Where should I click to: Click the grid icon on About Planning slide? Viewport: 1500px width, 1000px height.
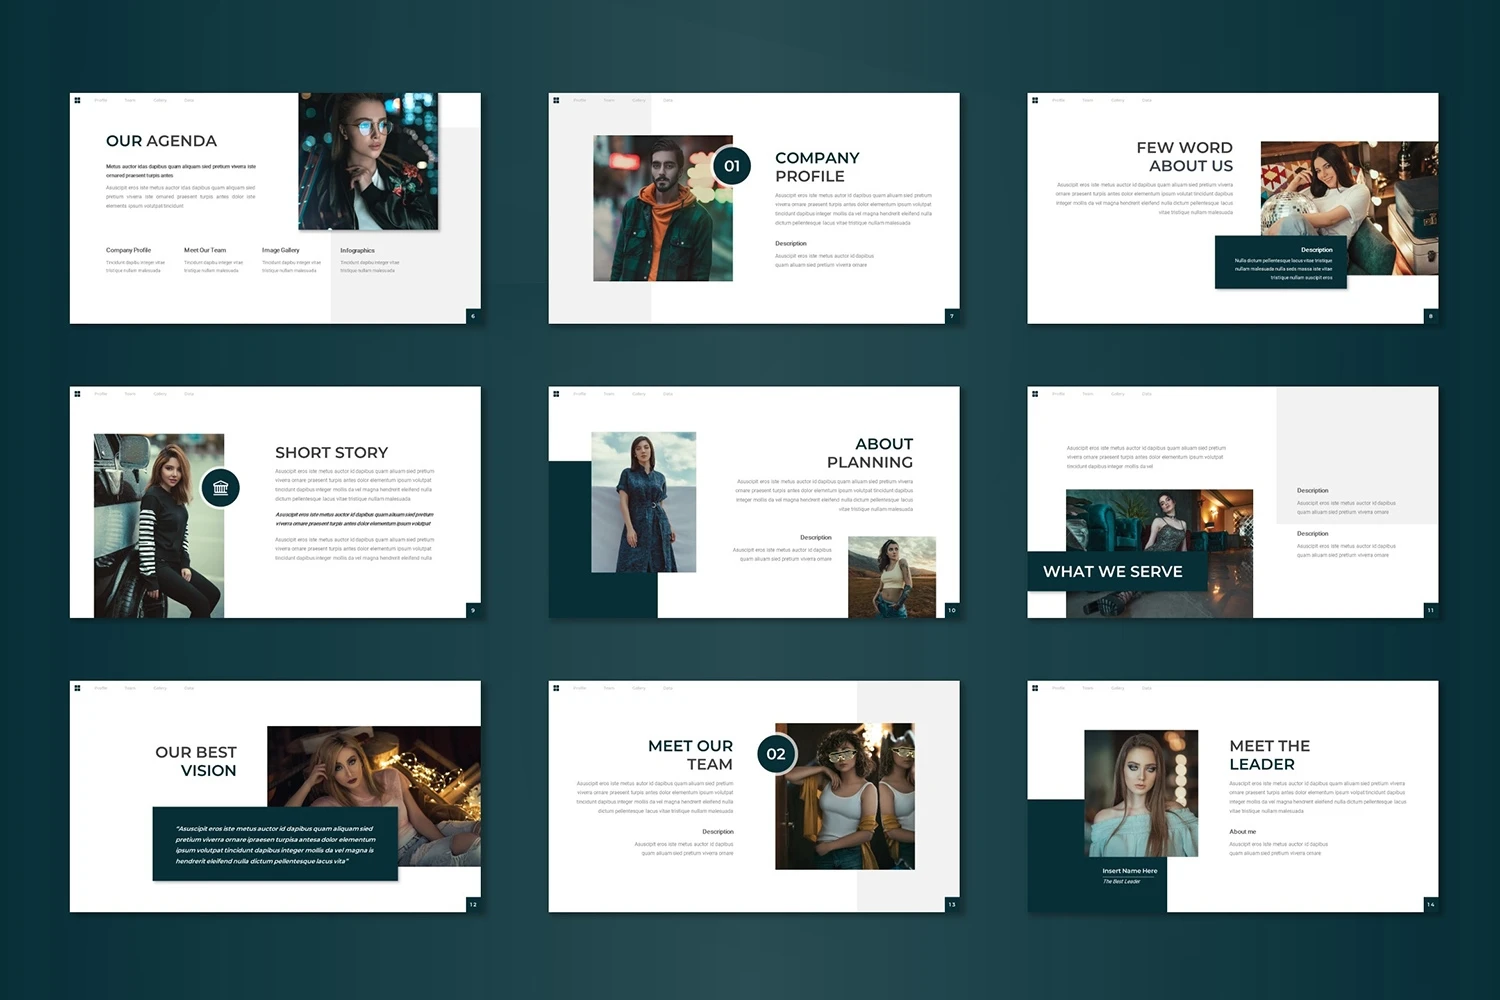click(556, 394)
